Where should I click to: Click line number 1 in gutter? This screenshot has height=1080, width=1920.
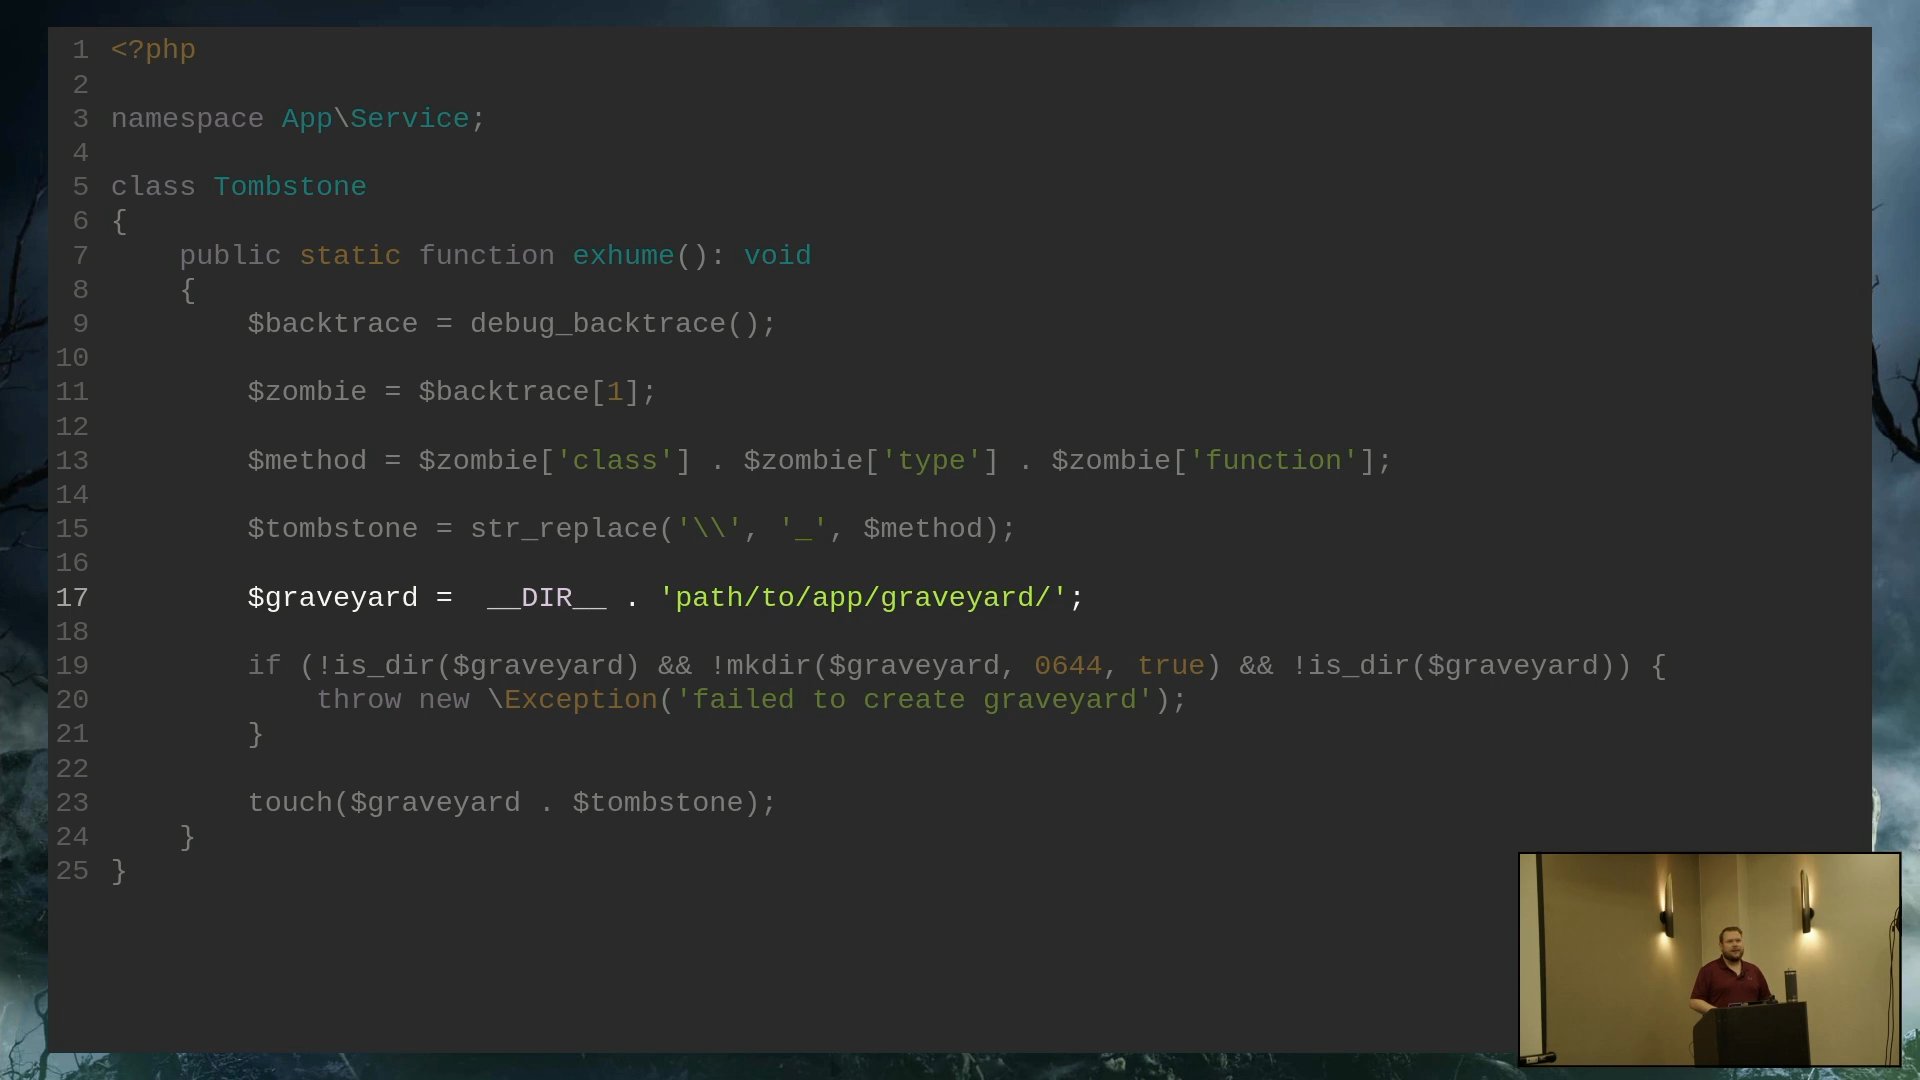[x=80, y=50]
